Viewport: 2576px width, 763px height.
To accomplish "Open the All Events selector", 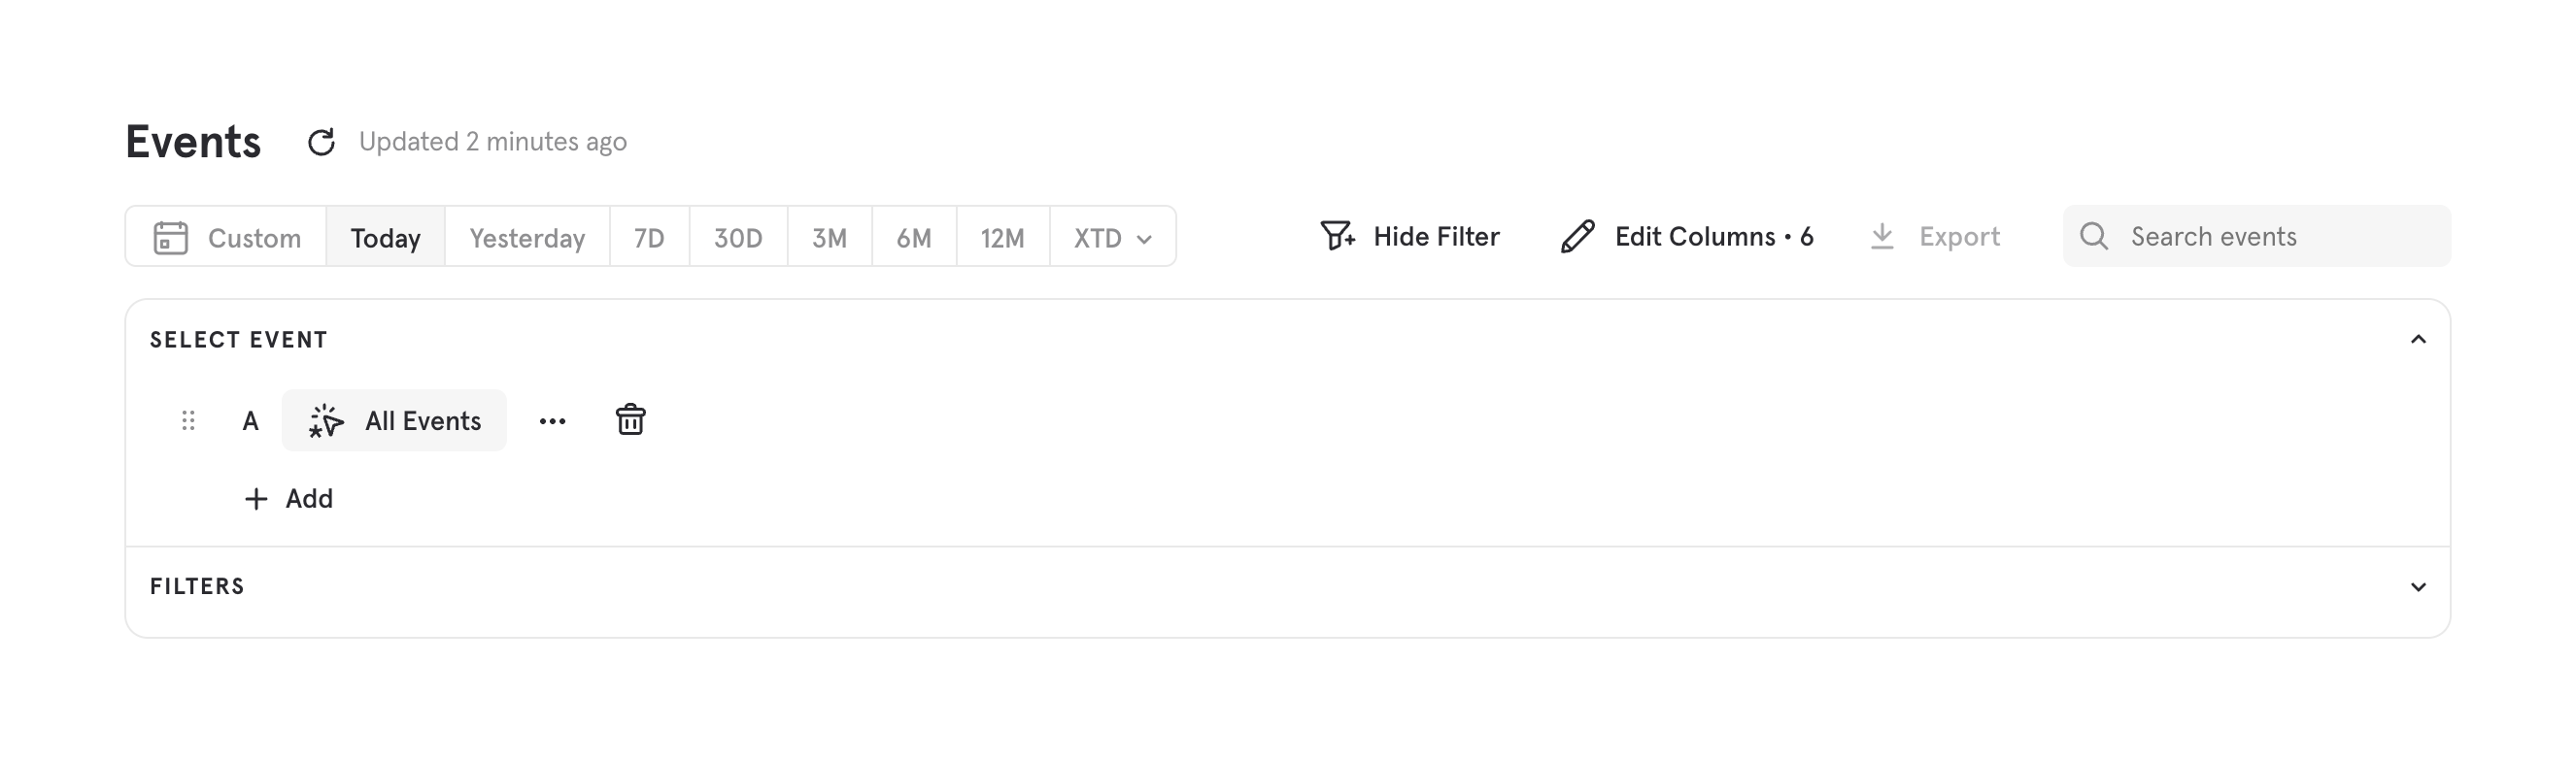I will click(x=395, y=421).
